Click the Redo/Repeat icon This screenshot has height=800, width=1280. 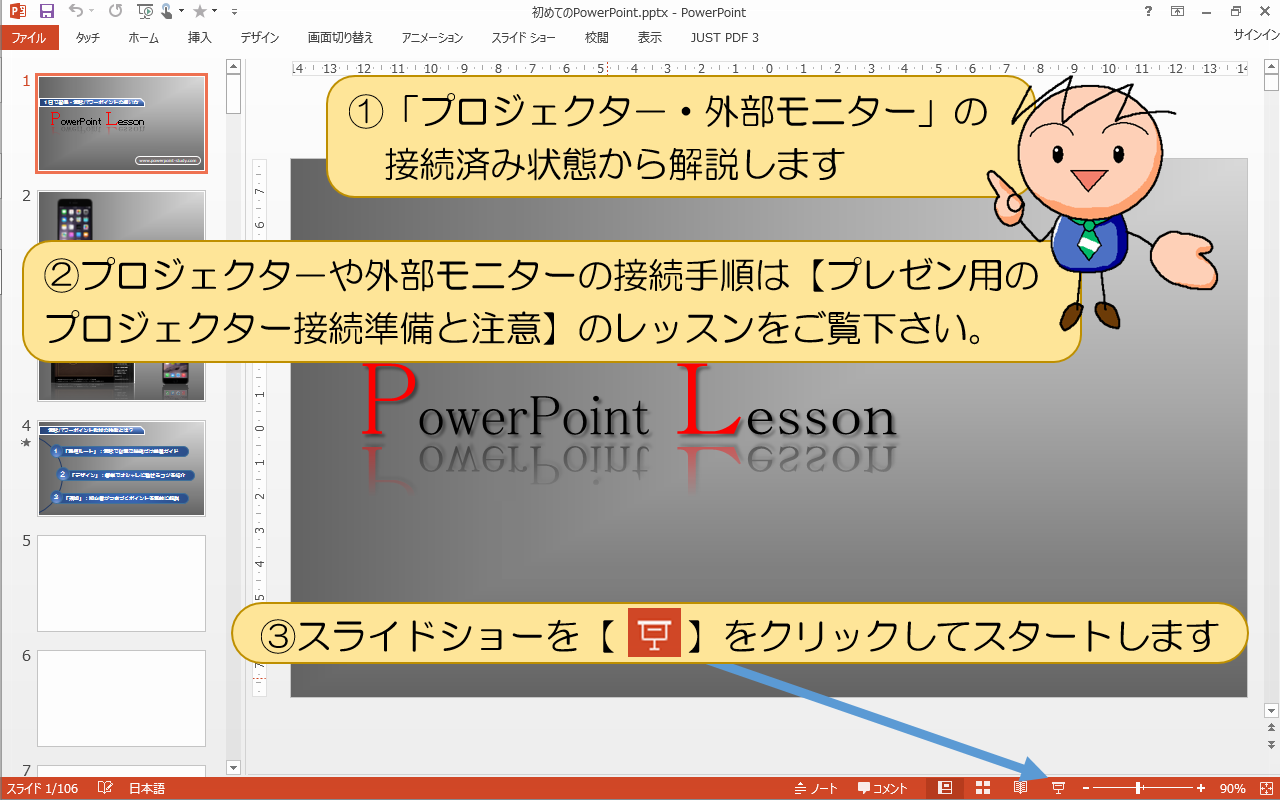(x=115, y=12)
